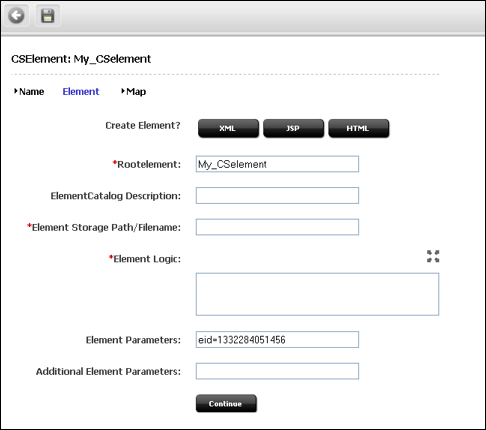Click the ElementCatalog Description field
The image size is (486, 430).
click(277, 195)
